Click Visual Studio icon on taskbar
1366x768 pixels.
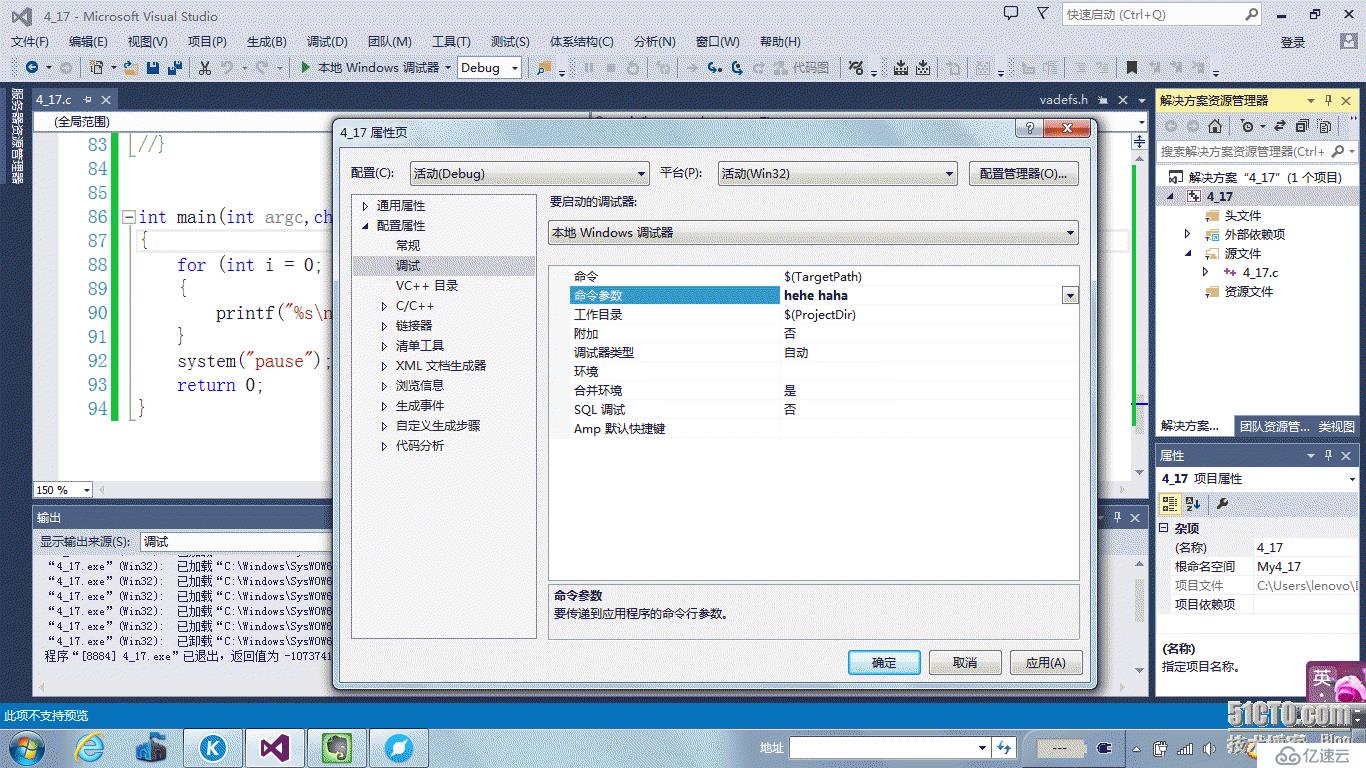[x=275, y=747]
